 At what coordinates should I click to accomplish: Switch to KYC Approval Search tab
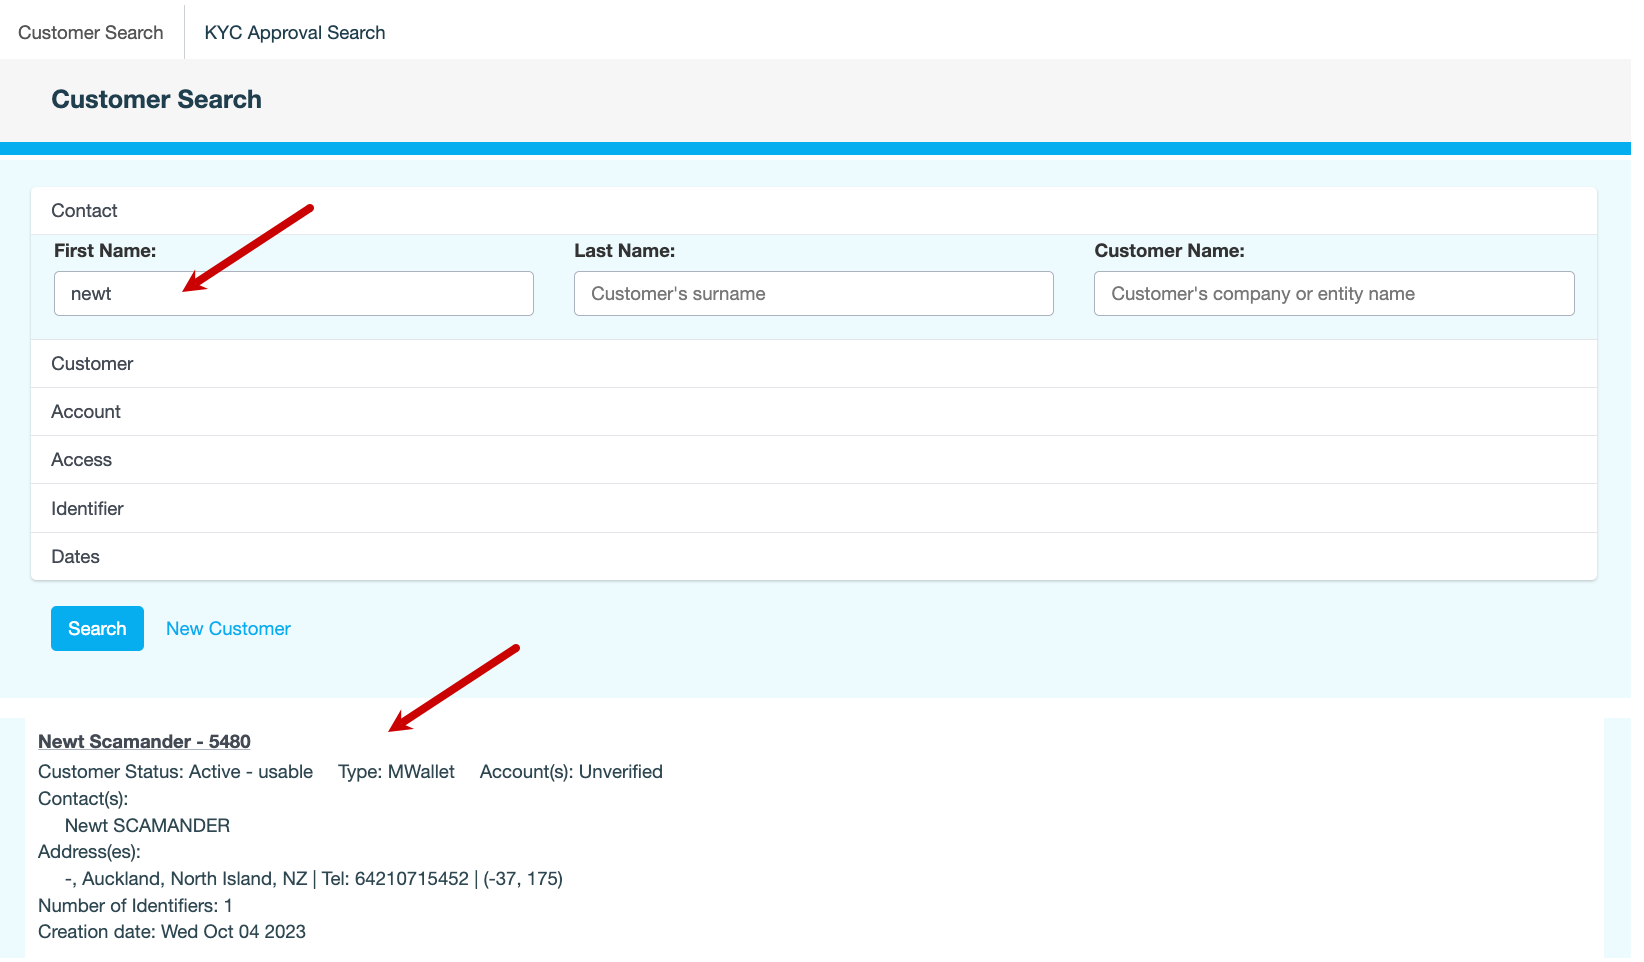point(294,32)
